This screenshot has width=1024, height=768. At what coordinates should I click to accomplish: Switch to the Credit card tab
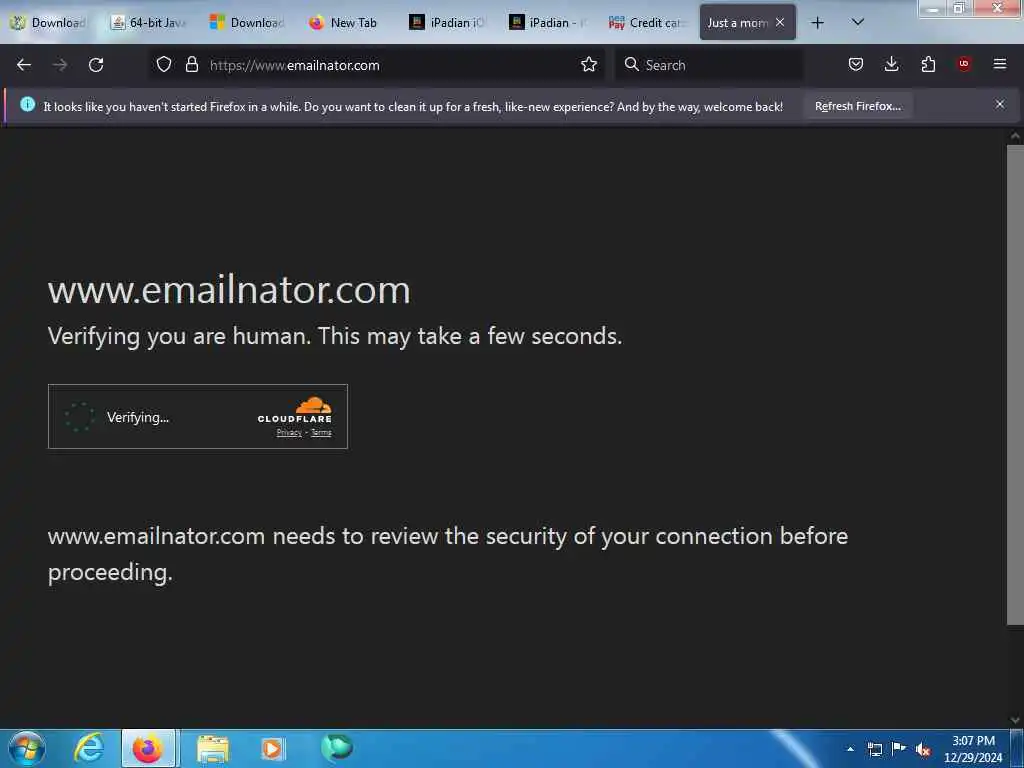[647, 23]
